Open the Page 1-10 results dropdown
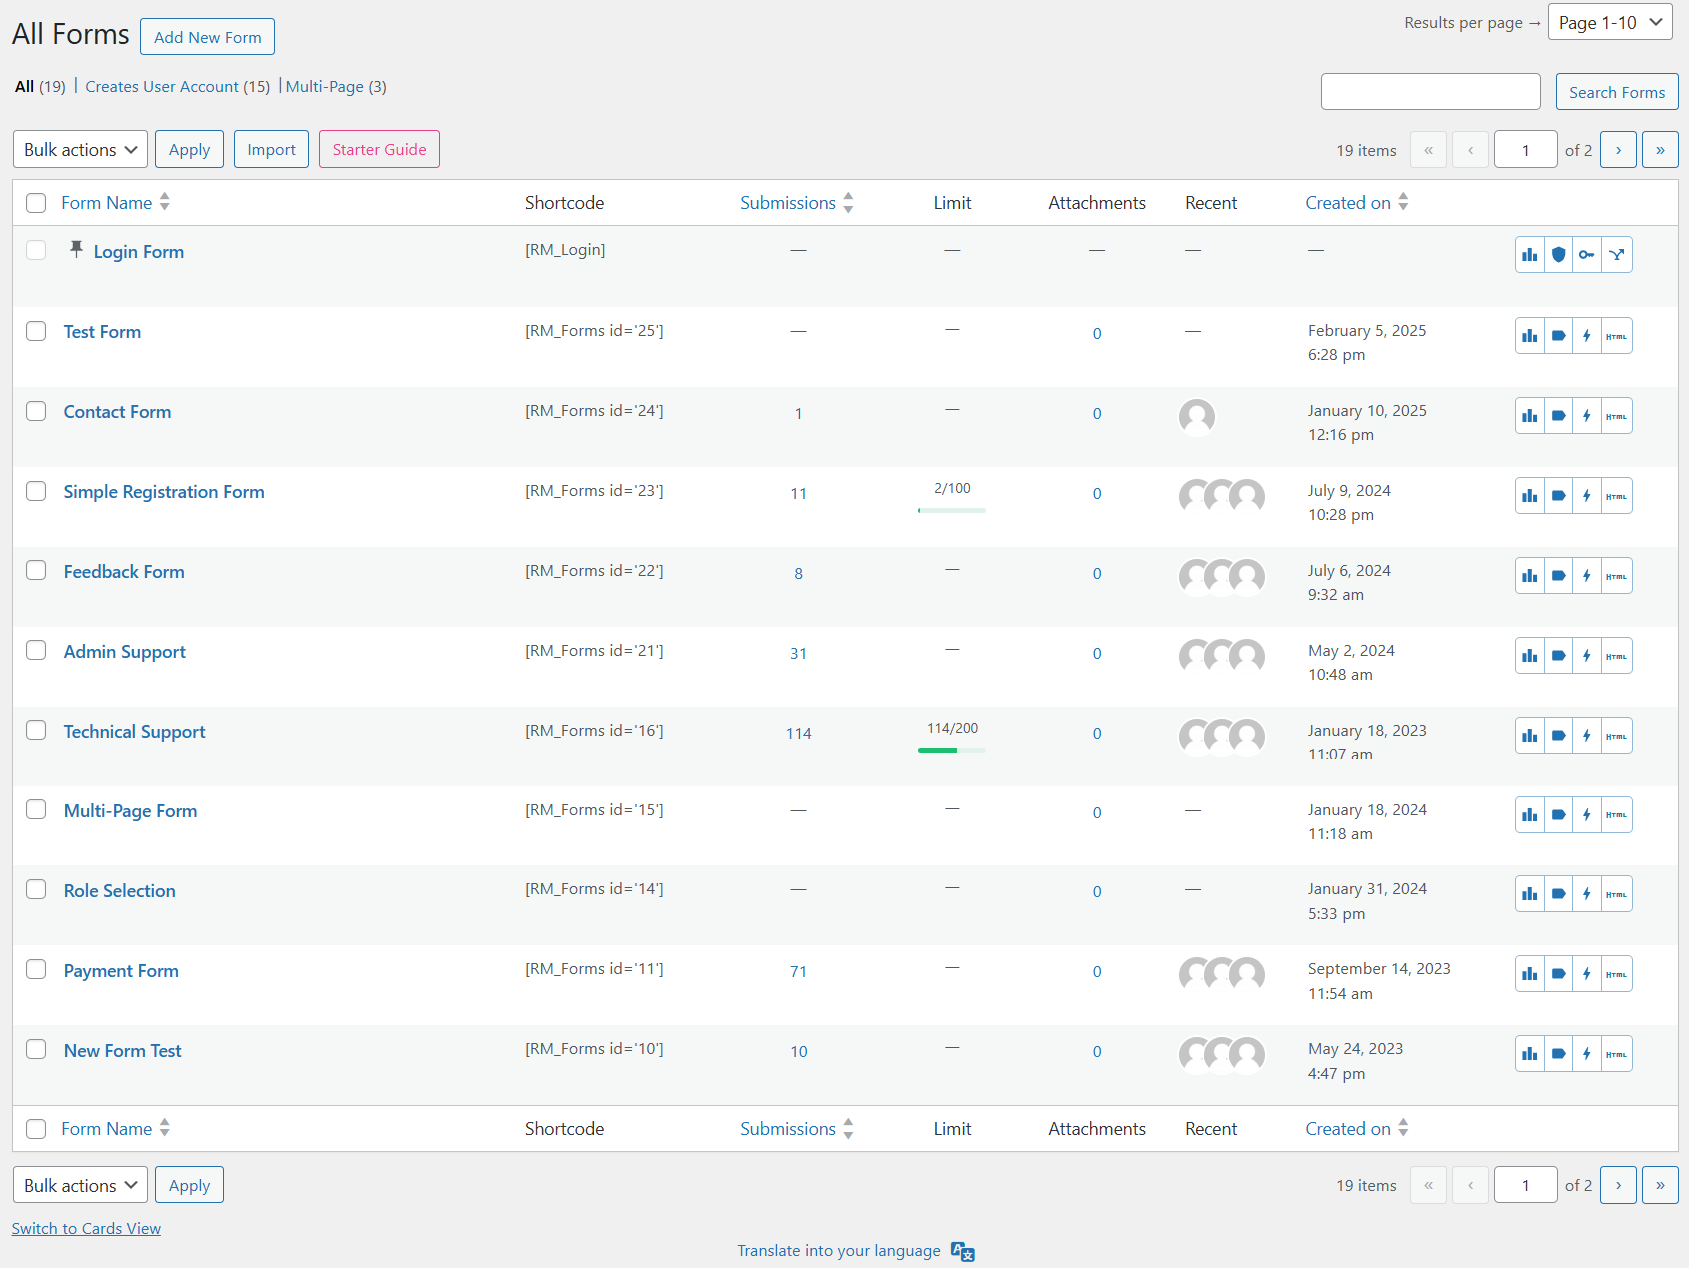1689x1268 pixels. pyautogui.click(x=1609, y=21)
